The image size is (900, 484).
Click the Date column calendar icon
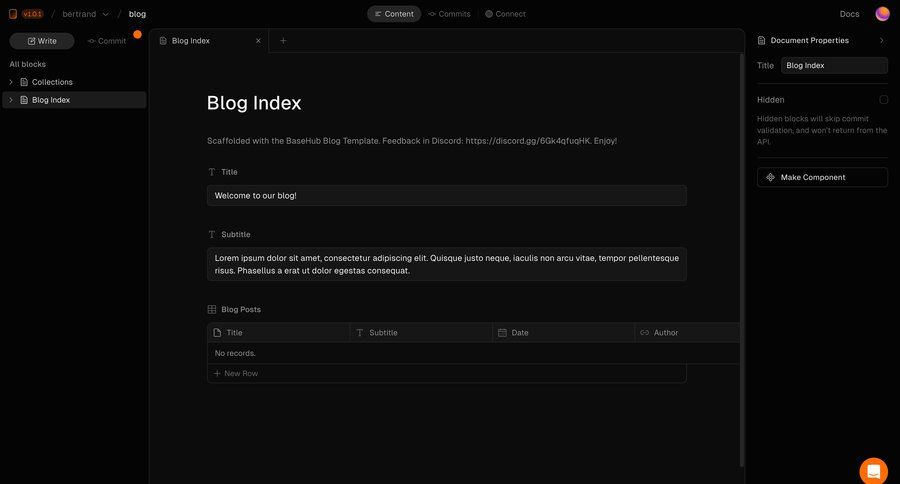[502, 333]
